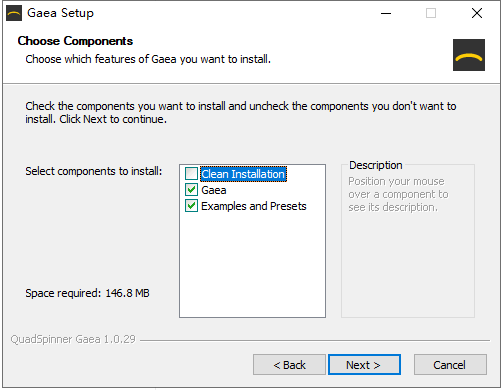Click the Space required 146.8 MB text

pyautogui.click(x=87, y=293)
